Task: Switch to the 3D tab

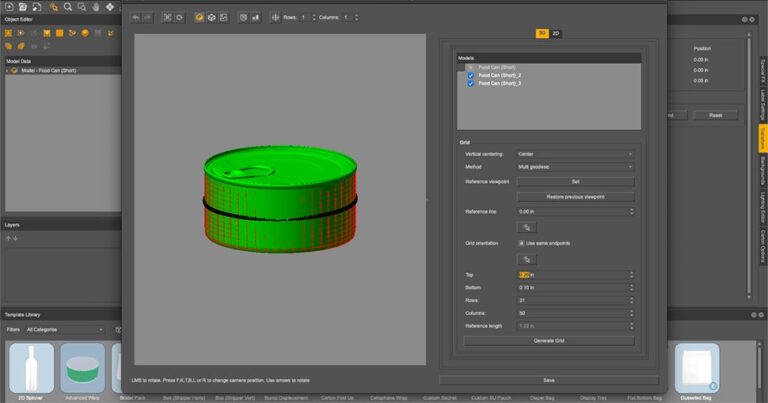Action: pyautogui.click(x=542, y=33)
